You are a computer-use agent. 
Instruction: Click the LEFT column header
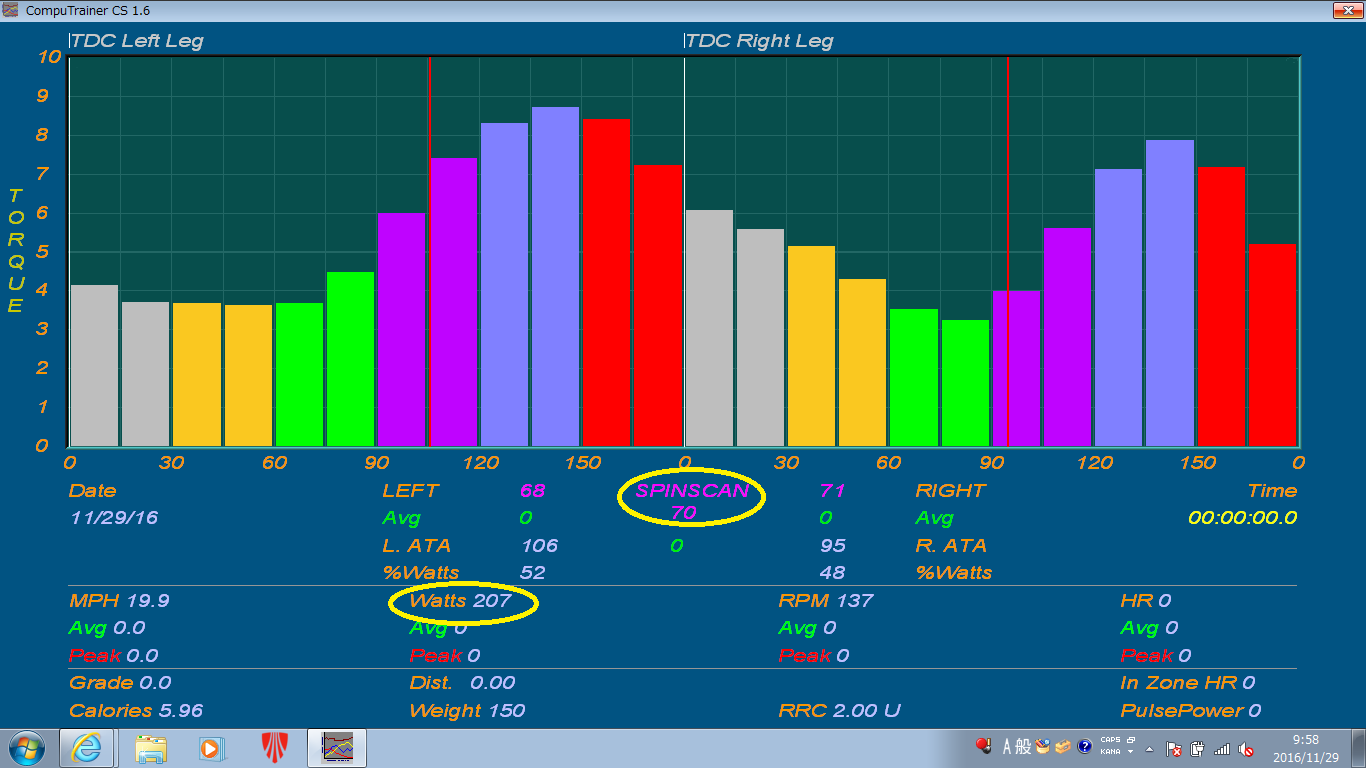pos(410,490)
